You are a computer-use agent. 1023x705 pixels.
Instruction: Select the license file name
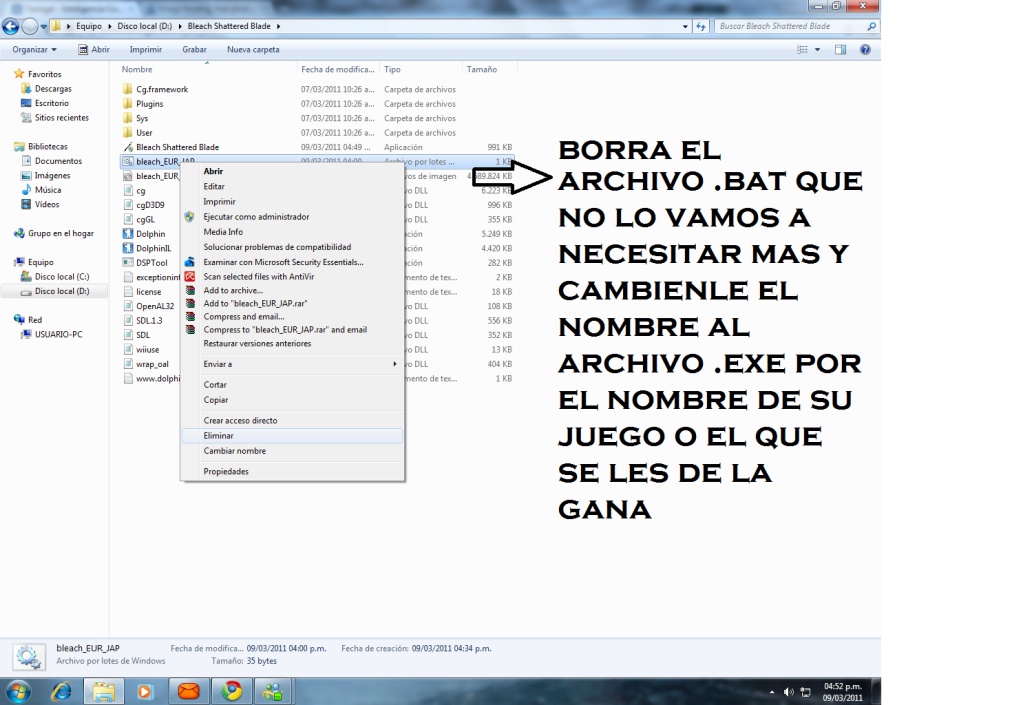(149, 292)
